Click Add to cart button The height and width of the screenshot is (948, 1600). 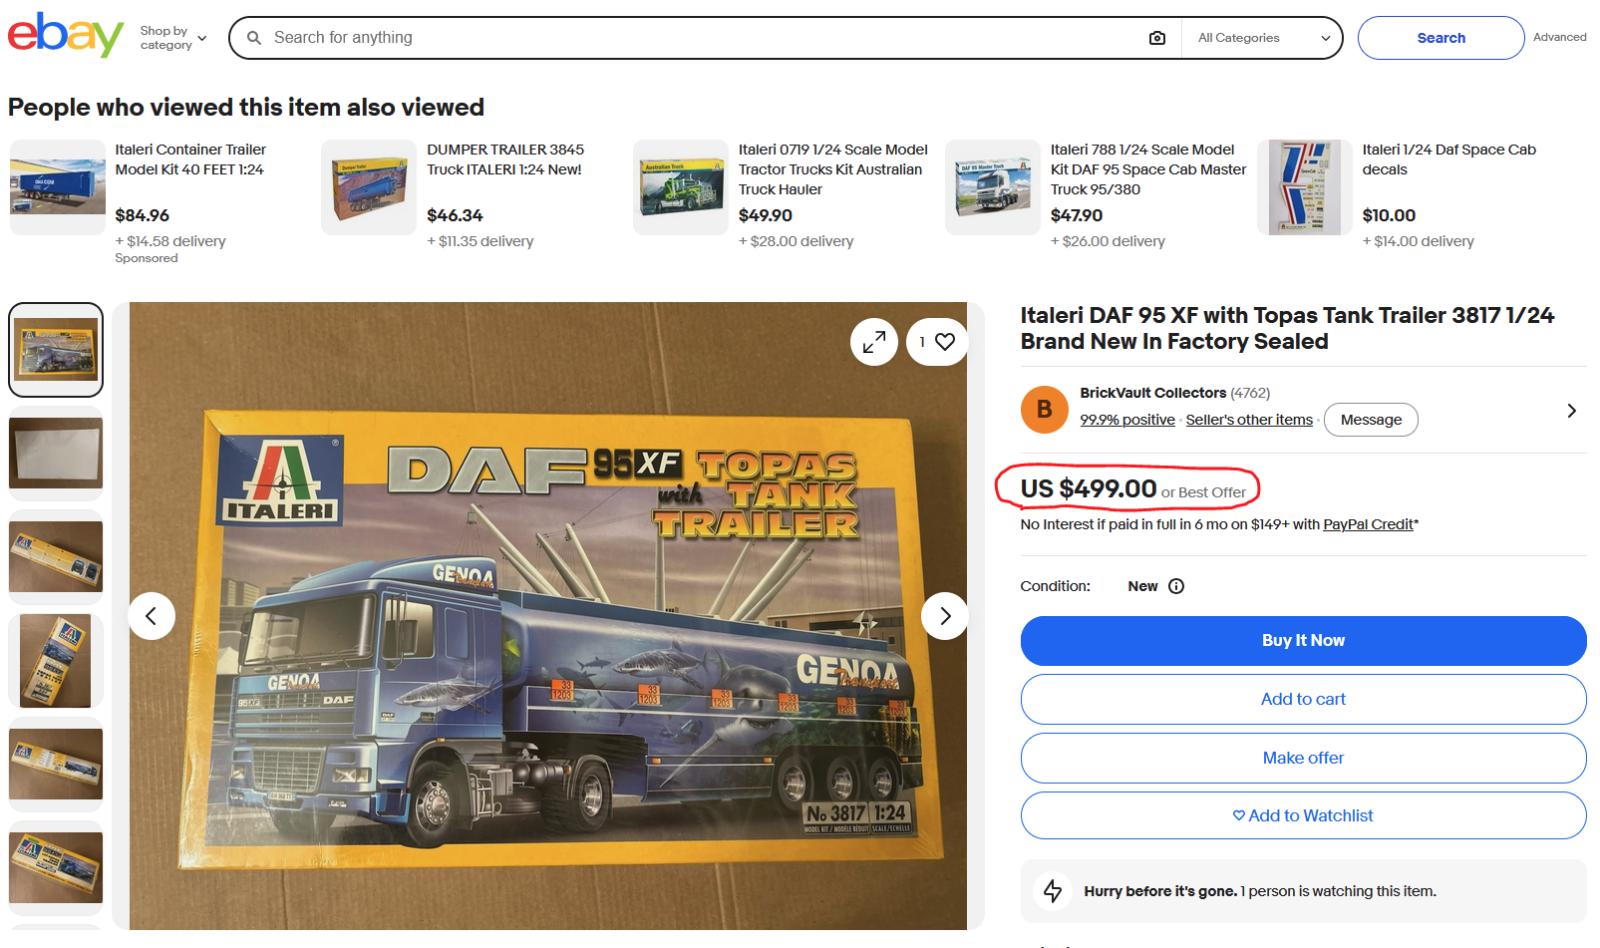1303,699
